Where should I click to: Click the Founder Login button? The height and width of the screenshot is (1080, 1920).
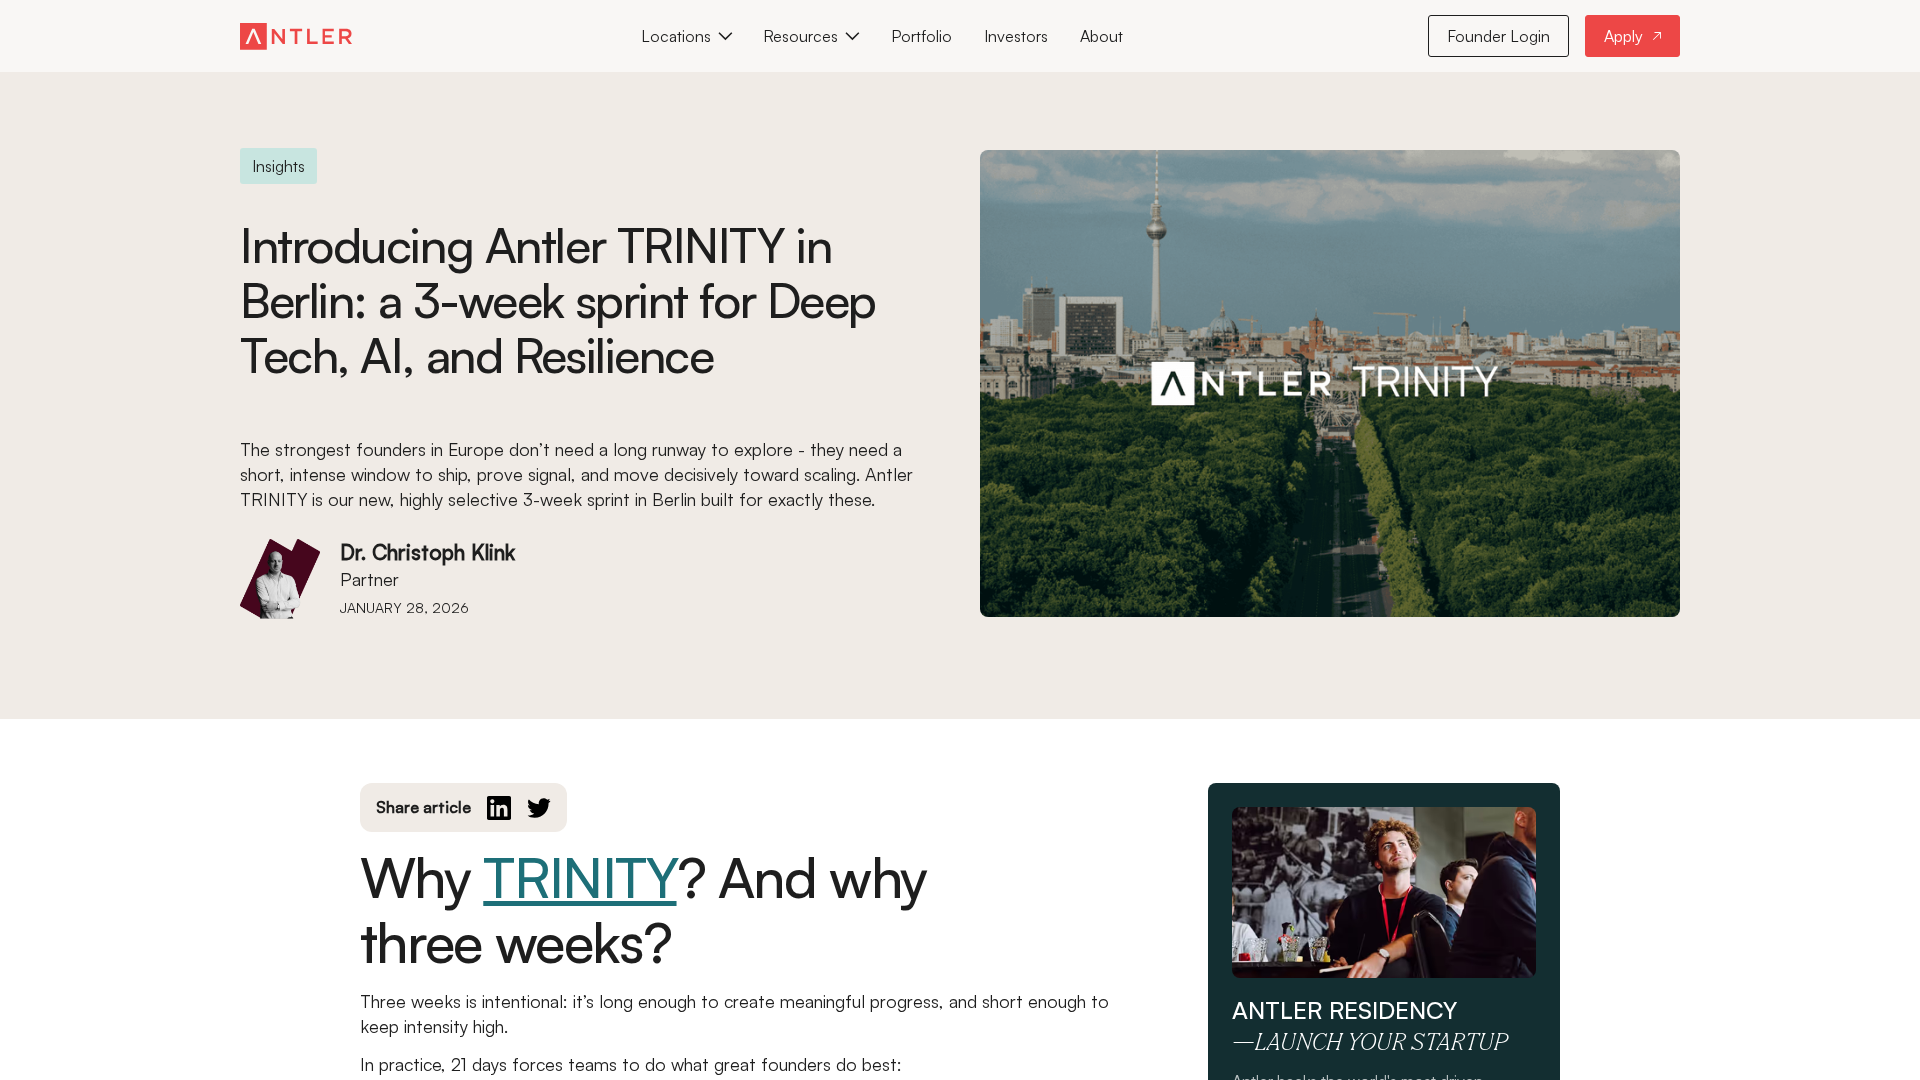click(x=1498, y=36)
